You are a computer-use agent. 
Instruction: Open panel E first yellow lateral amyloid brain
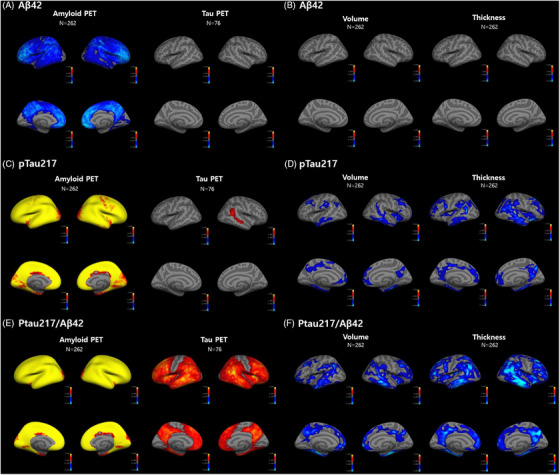click(39, 372)
